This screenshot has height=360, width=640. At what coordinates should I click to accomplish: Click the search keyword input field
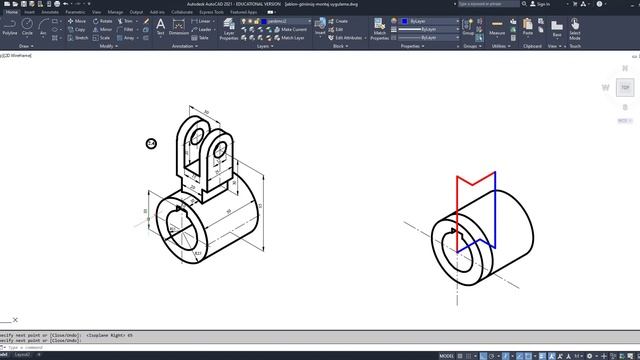click(x=488, y=4)
